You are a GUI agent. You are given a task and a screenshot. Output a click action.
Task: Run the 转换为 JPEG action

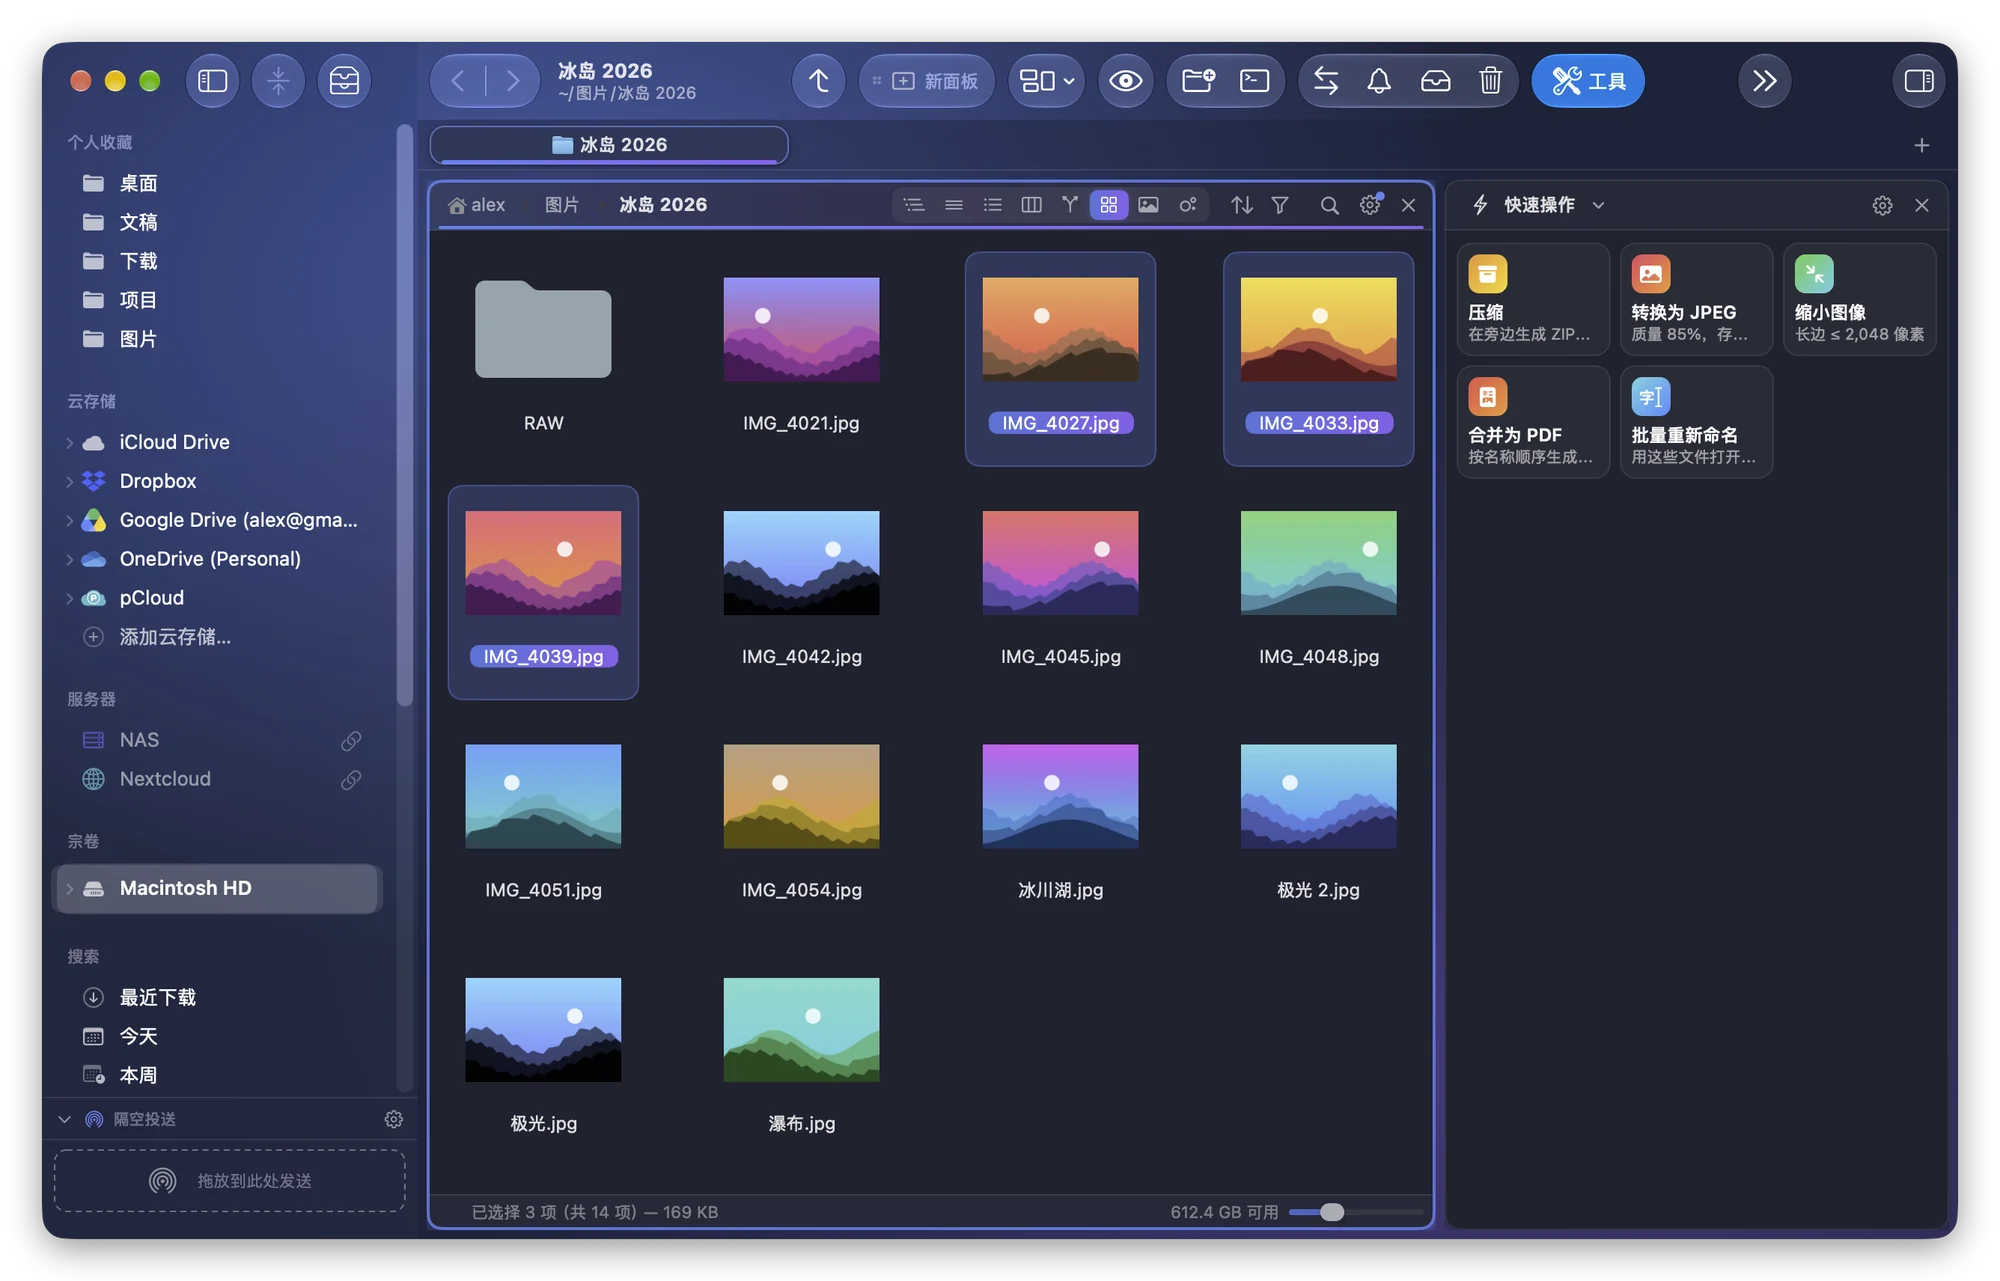1696,299
